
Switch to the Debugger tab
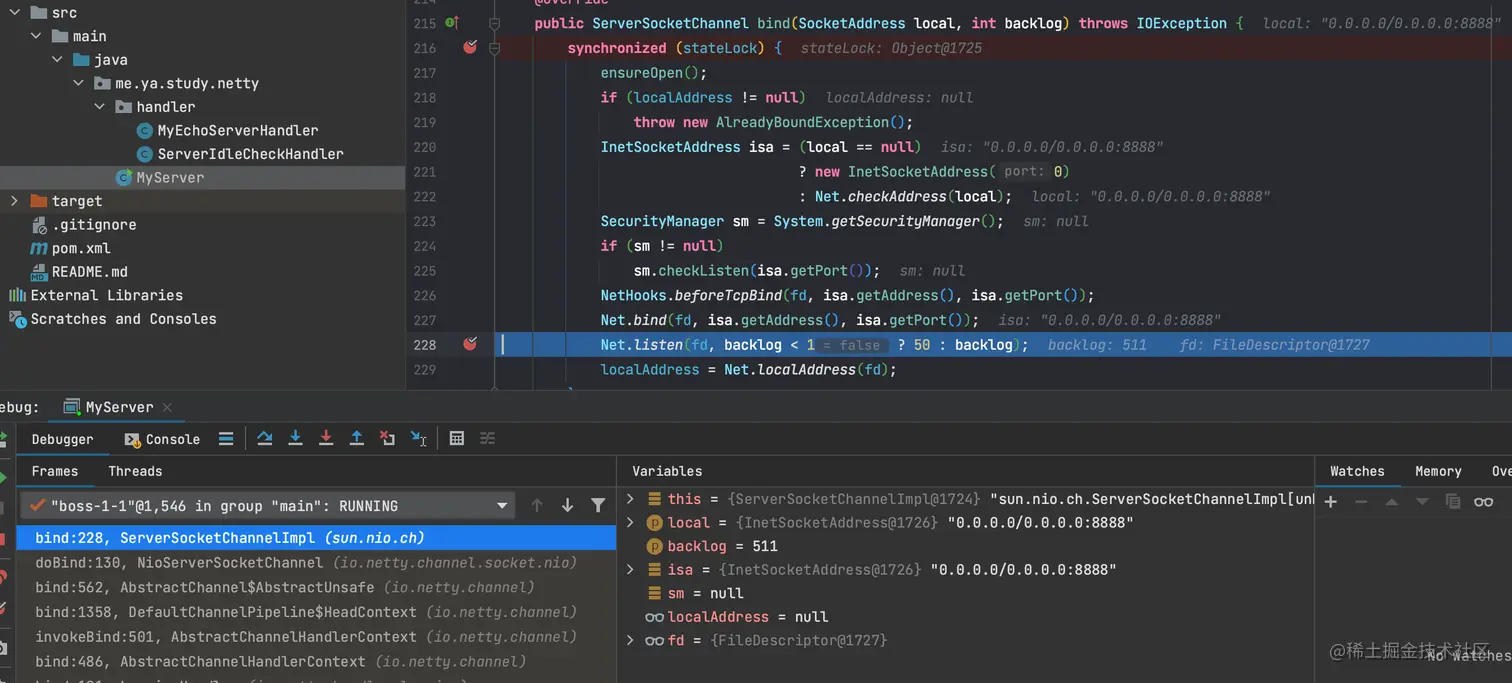click(62, 439)
